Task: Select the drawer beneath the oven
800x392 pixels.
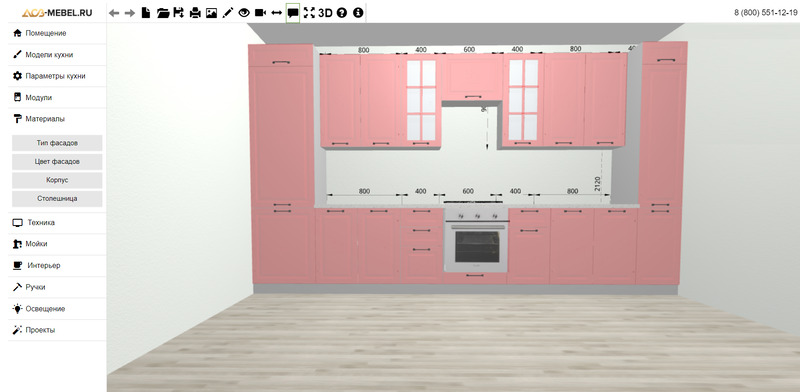Action: (476, 278)
